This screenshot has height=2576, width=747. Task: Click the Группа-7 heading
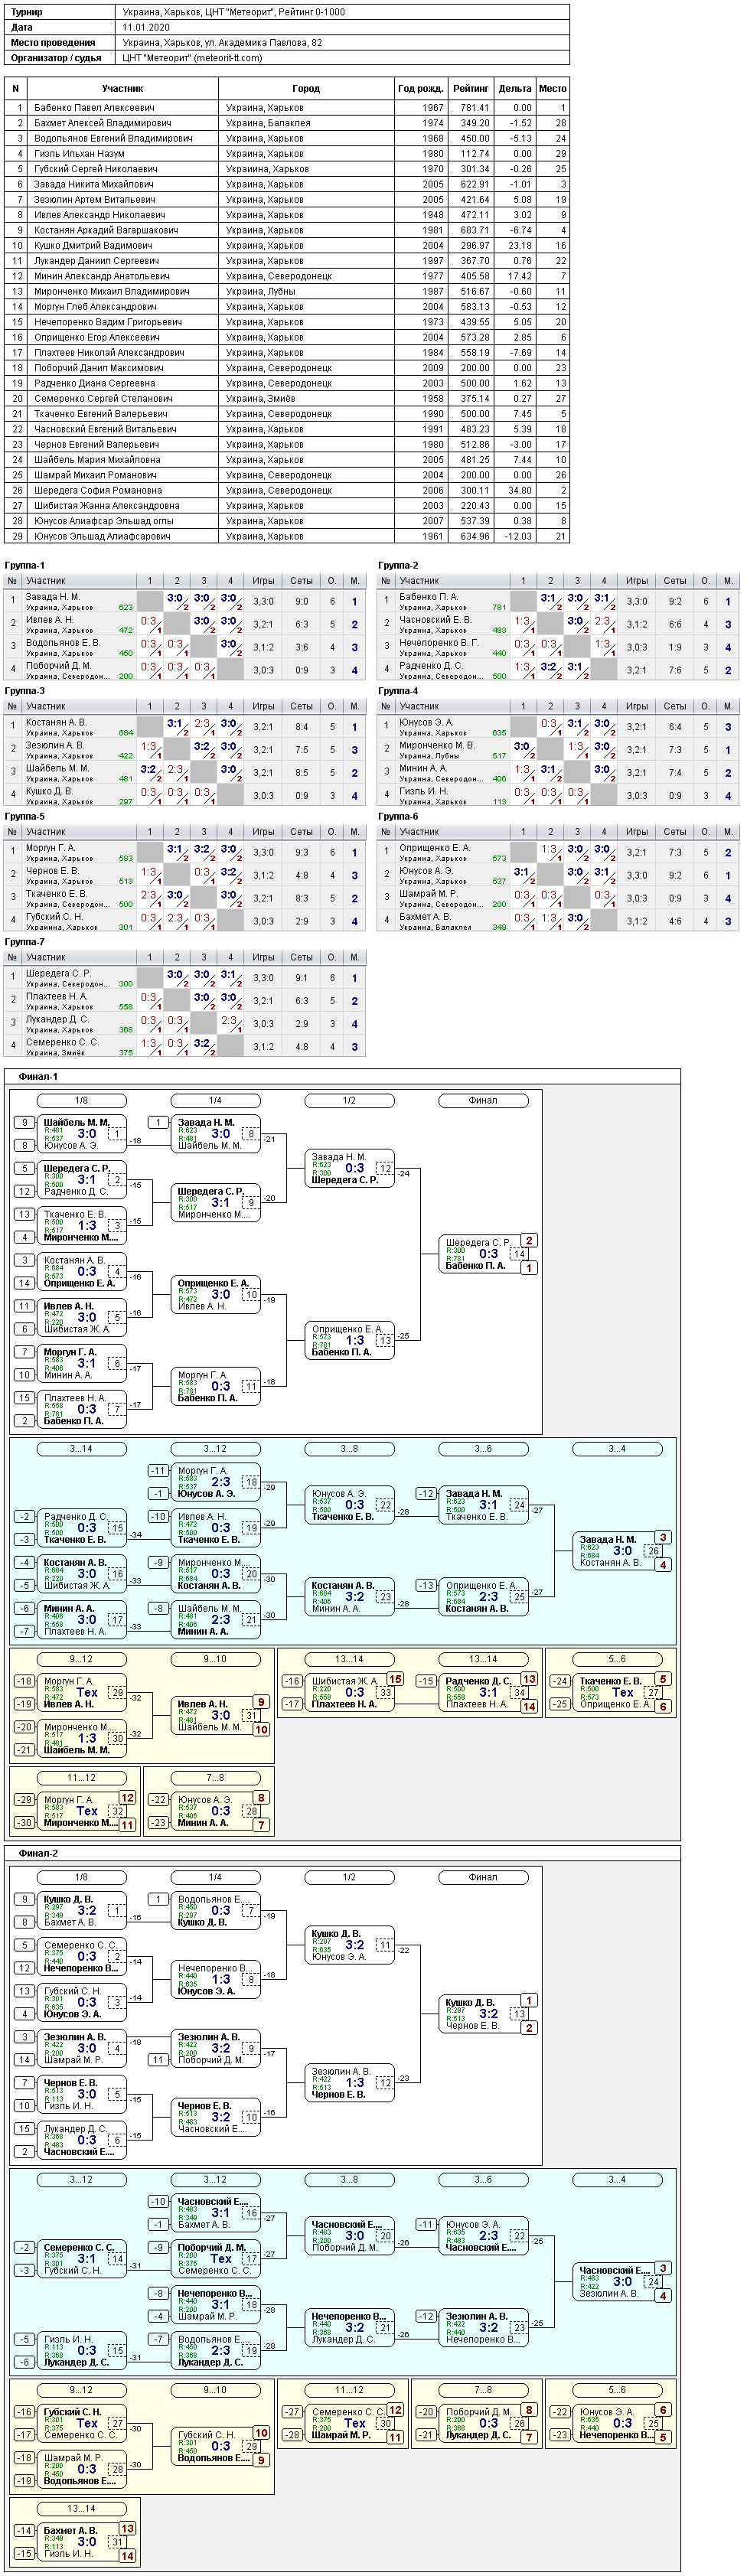[x=25, y=942]
